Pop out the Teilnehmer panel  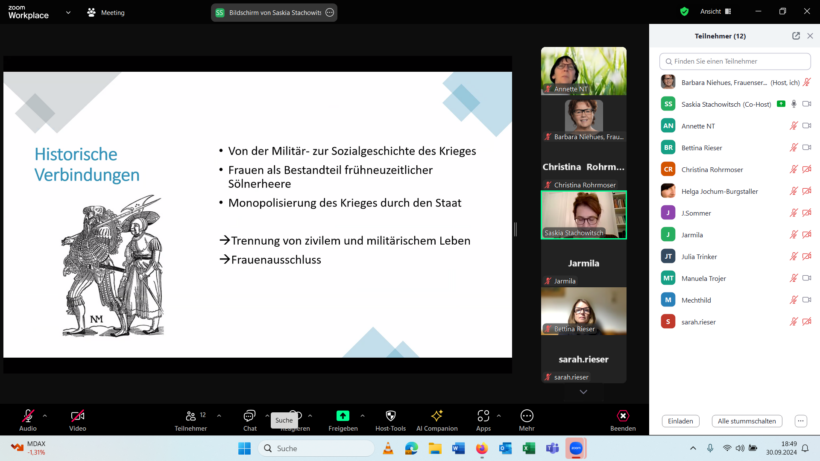point(796,36)
